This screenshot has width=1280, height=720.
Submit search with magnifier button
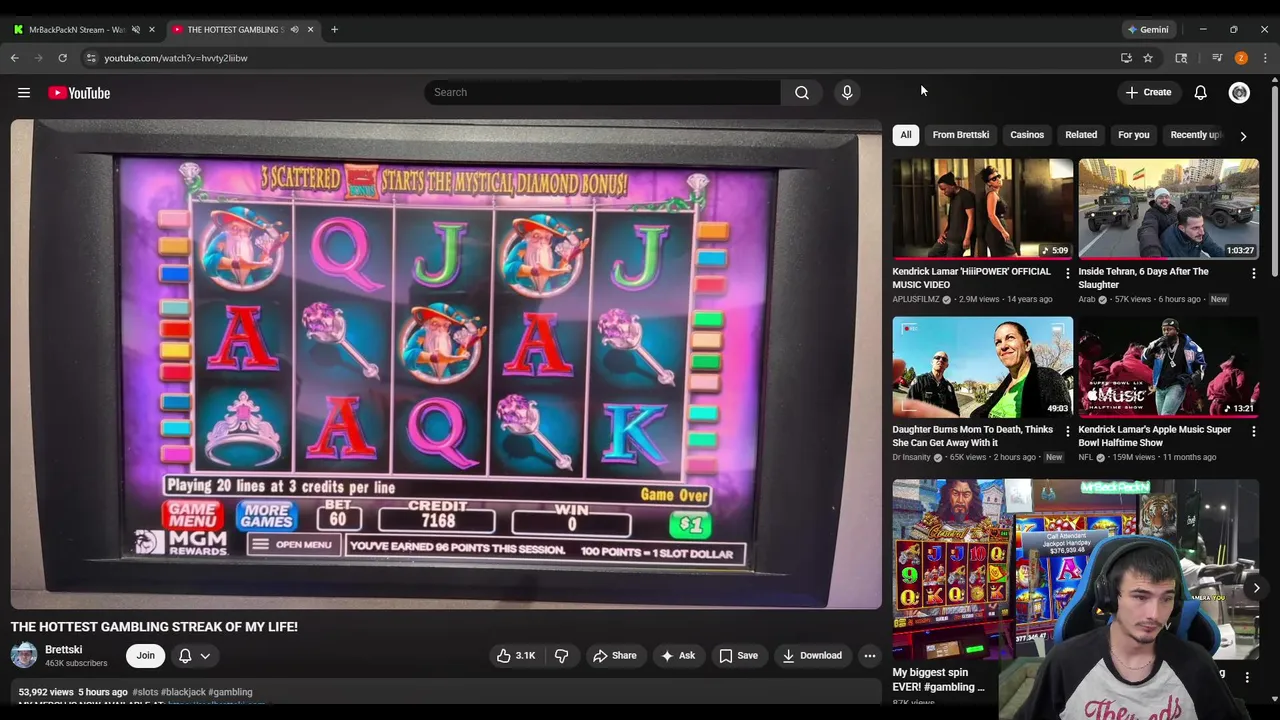[x=802, y=92]
